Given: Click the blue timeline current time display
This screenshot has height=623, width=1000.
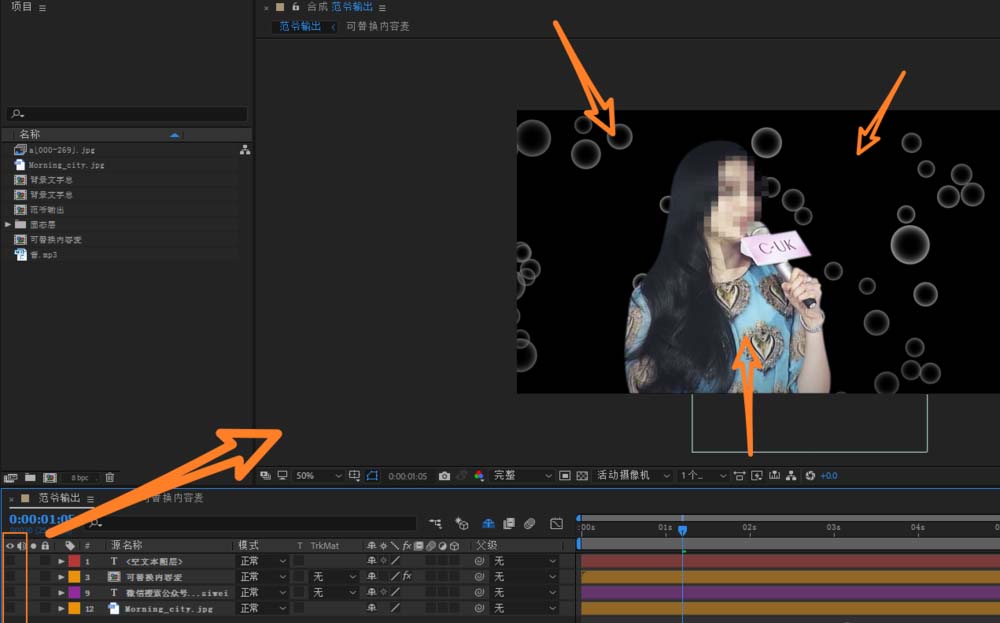Looking at the screenshot, I should coord(42,519).
